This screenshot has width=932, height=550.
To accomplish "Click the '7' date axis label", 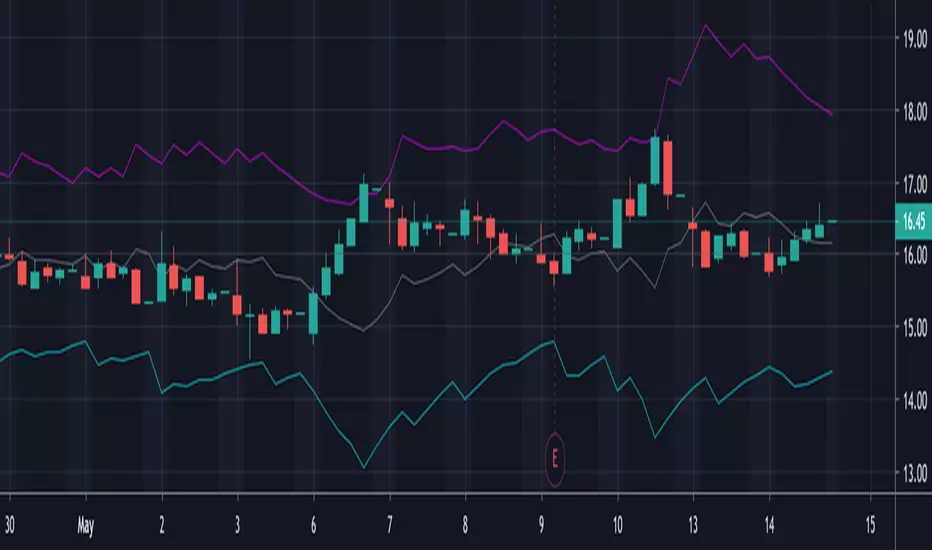I will pyautogui.click(x=389, y=525).
